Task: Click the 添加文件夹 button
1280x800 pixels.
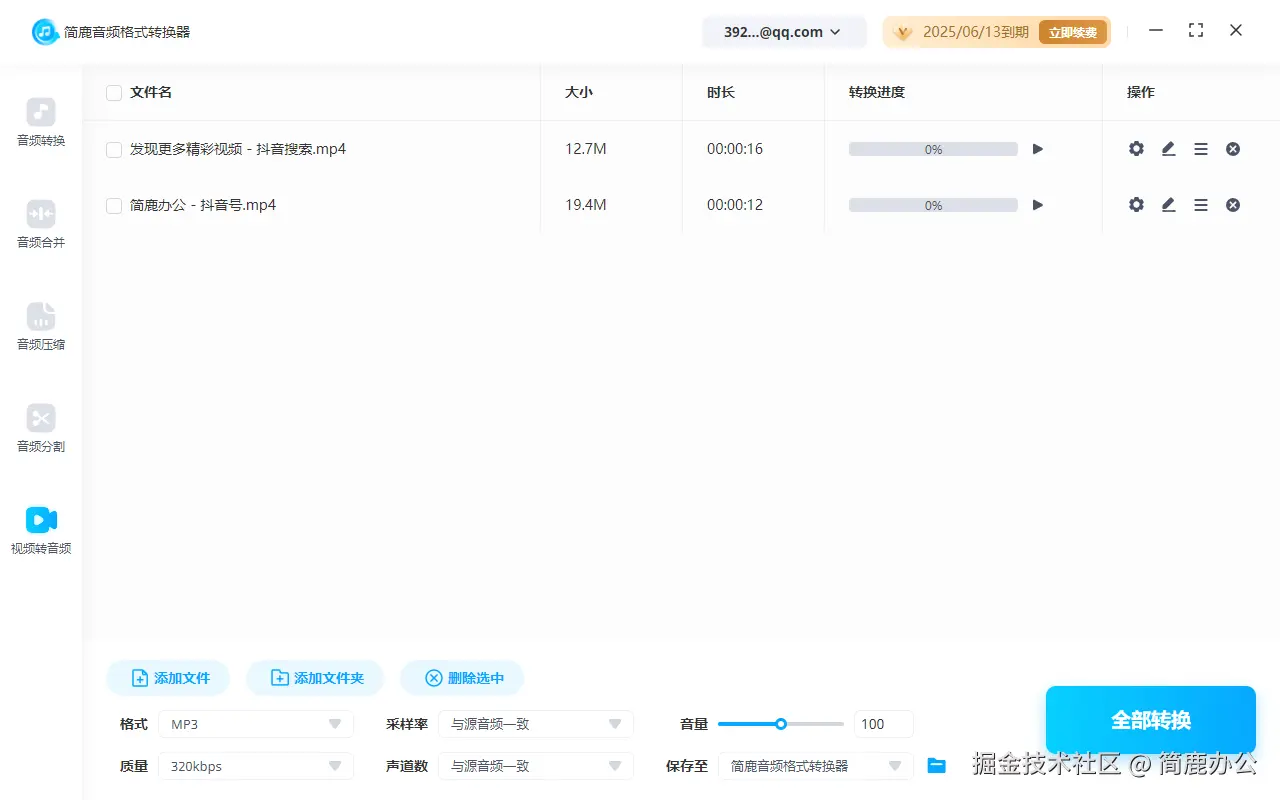Action: click(315, 678)
